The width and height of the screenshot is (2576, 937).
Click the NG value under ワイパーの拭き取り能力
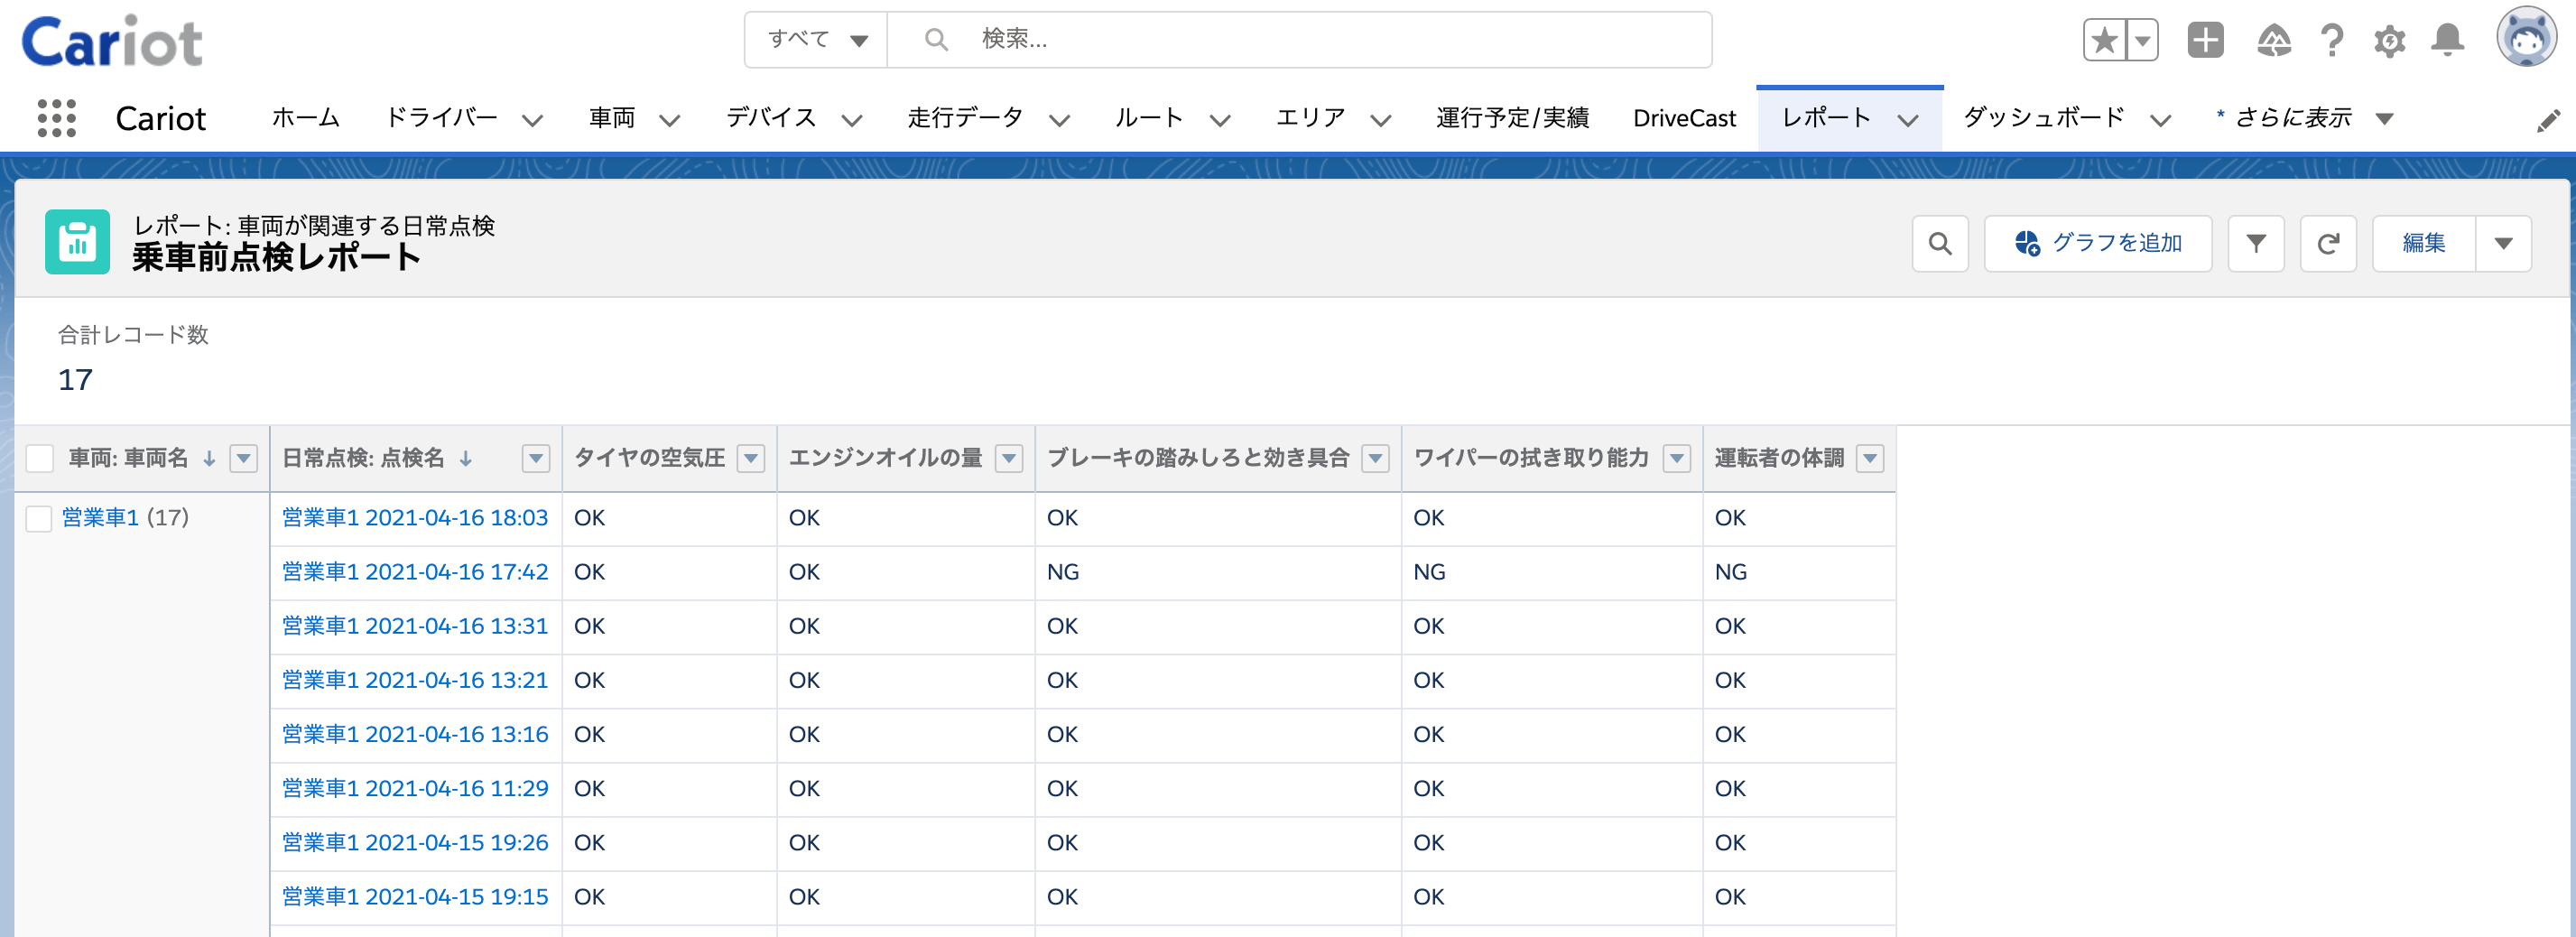[x=1429, y=572]
